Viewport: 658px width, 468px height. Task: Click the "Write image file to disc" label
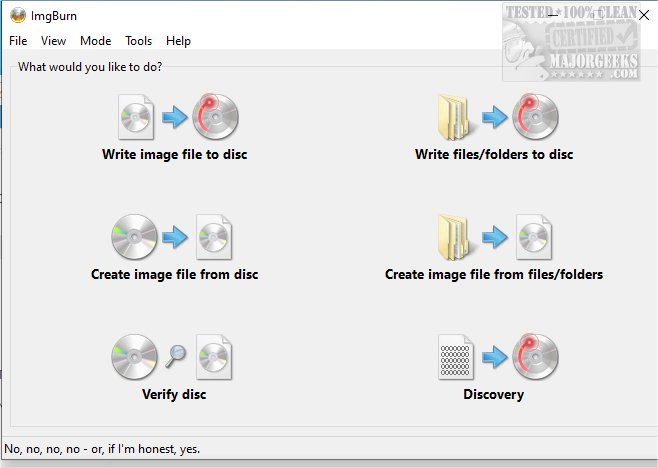(175, 155)
